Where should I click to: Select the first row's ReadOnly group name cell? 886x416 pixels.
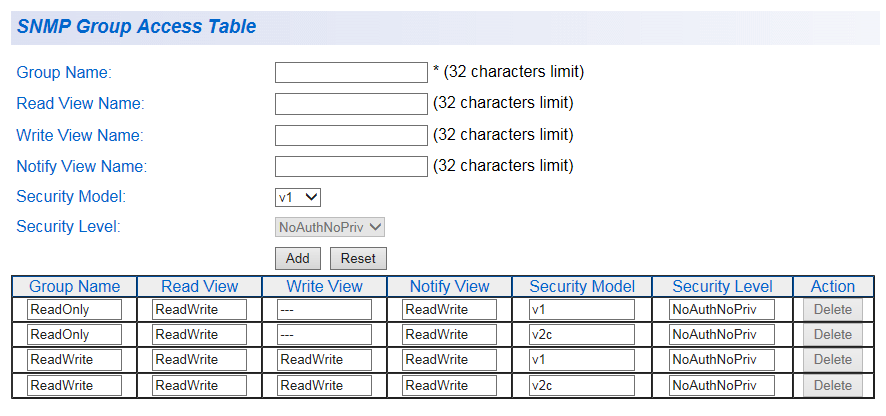point(75,310)
